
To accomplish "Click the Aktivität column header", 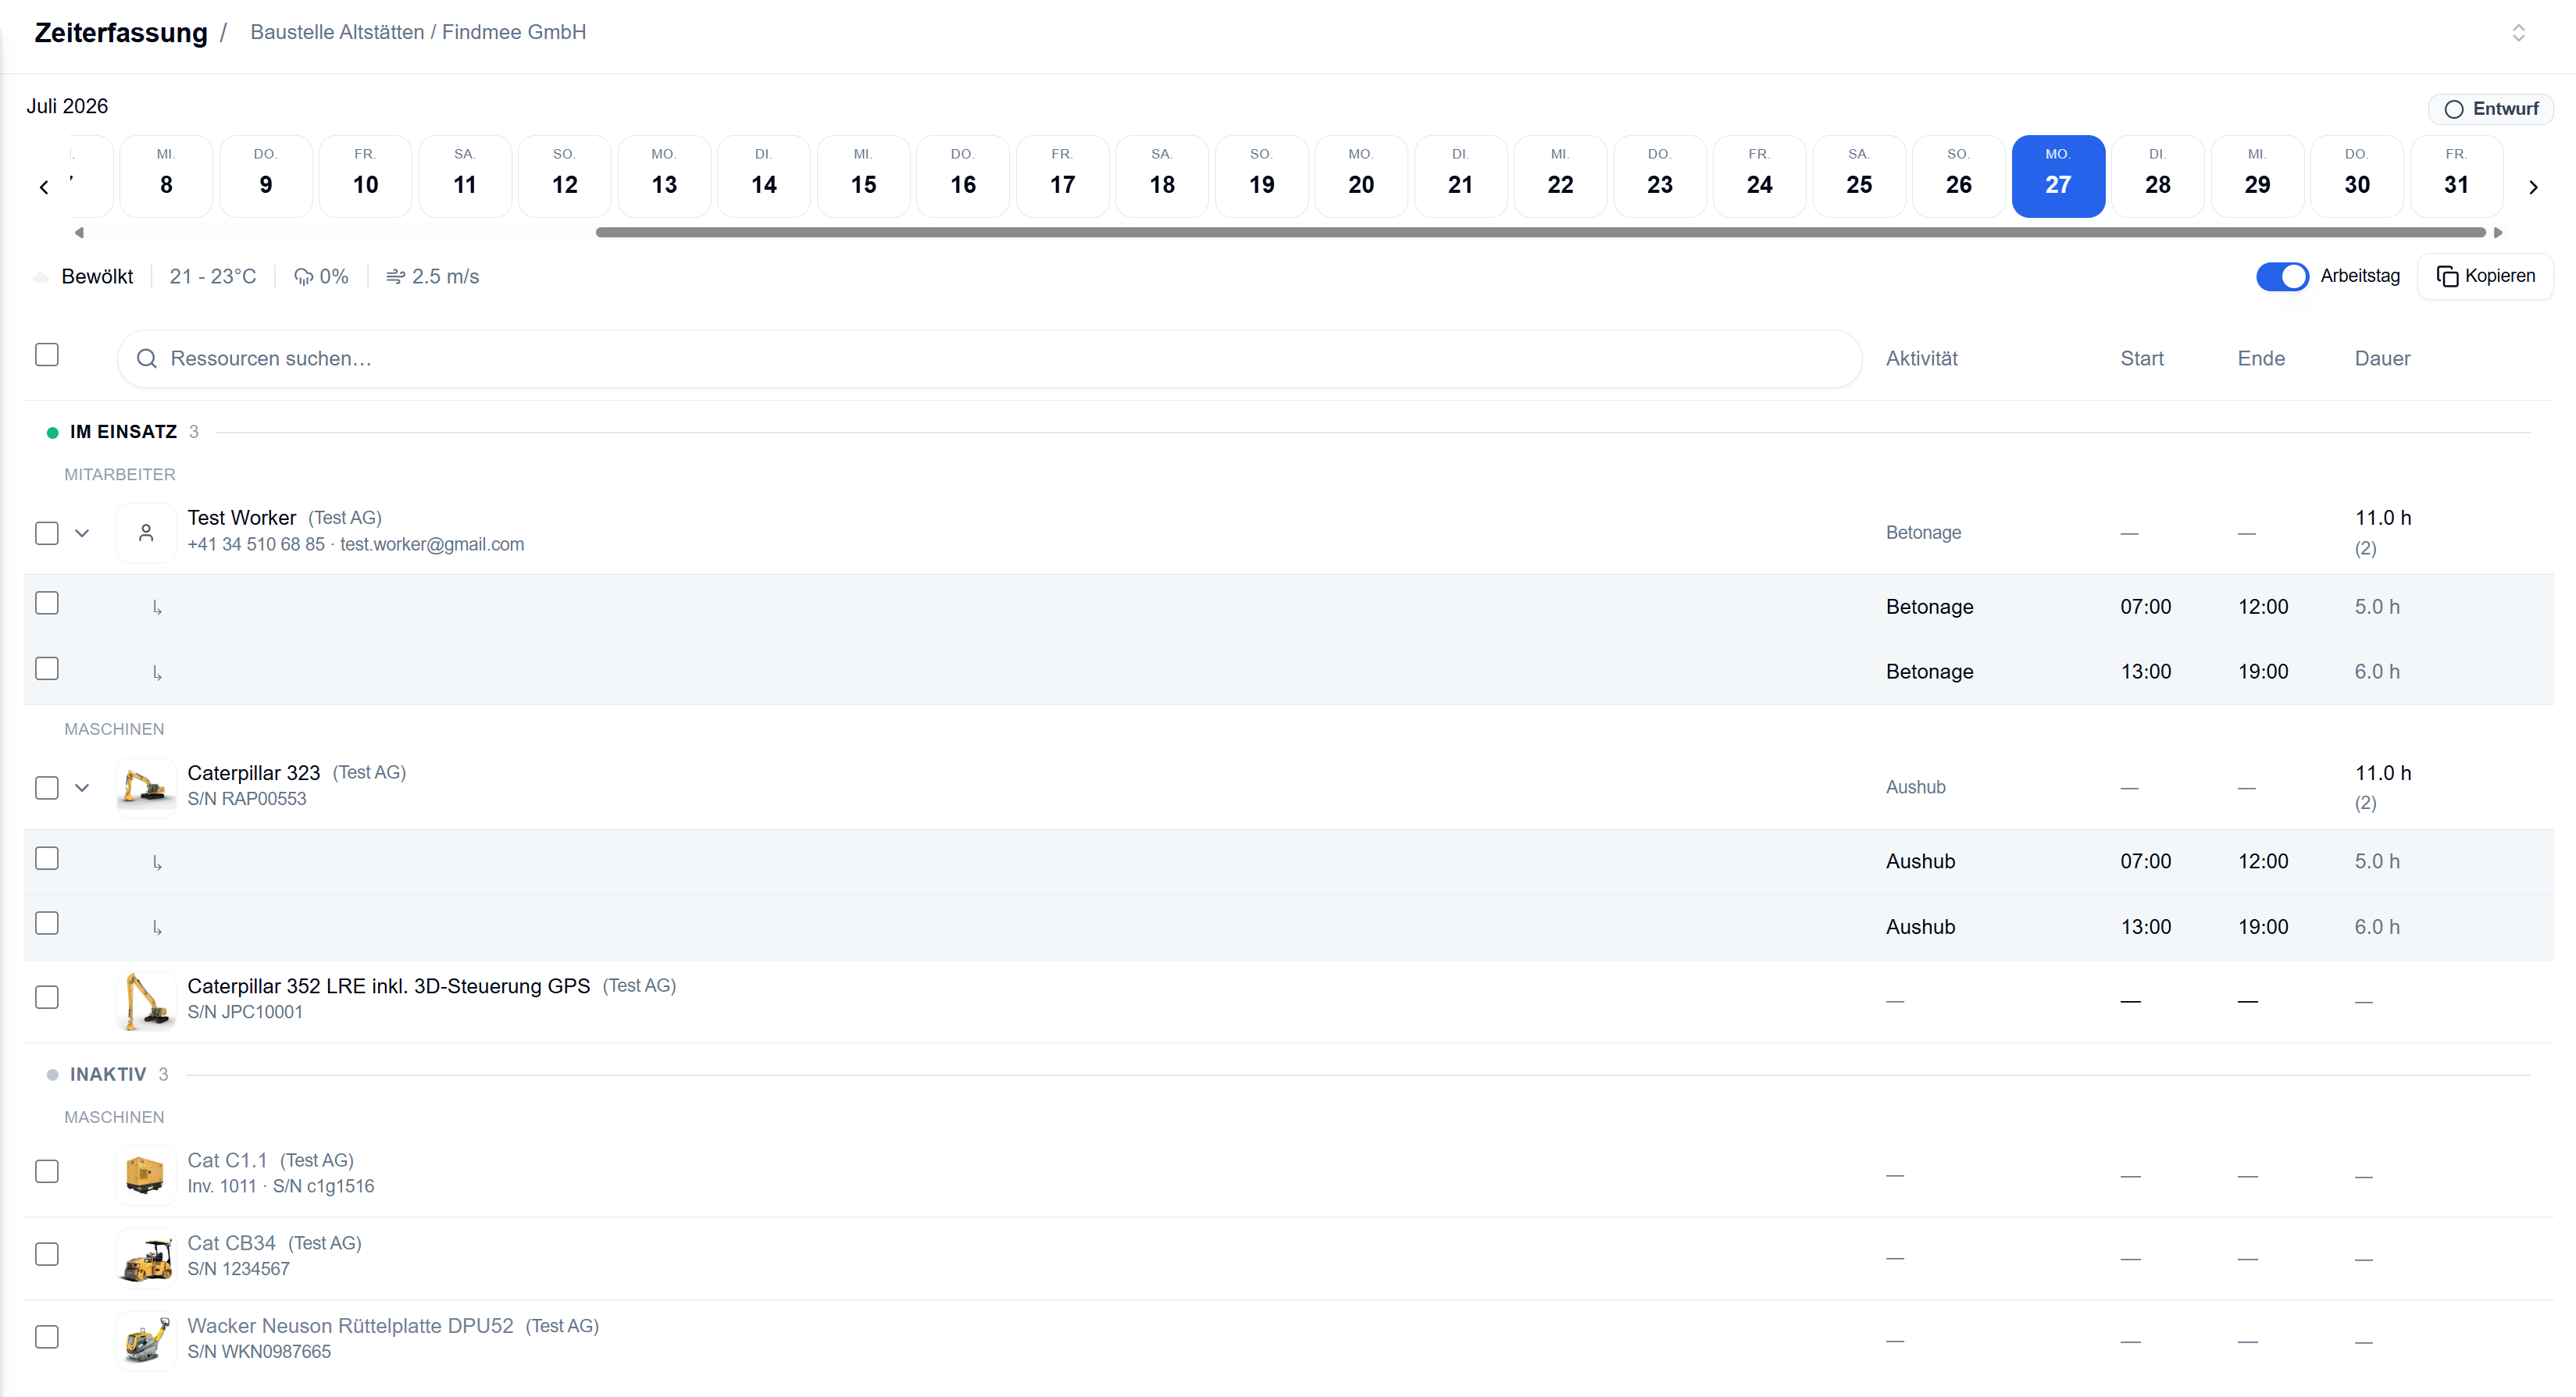I will pyautogui.click(x=1921, y=358).
